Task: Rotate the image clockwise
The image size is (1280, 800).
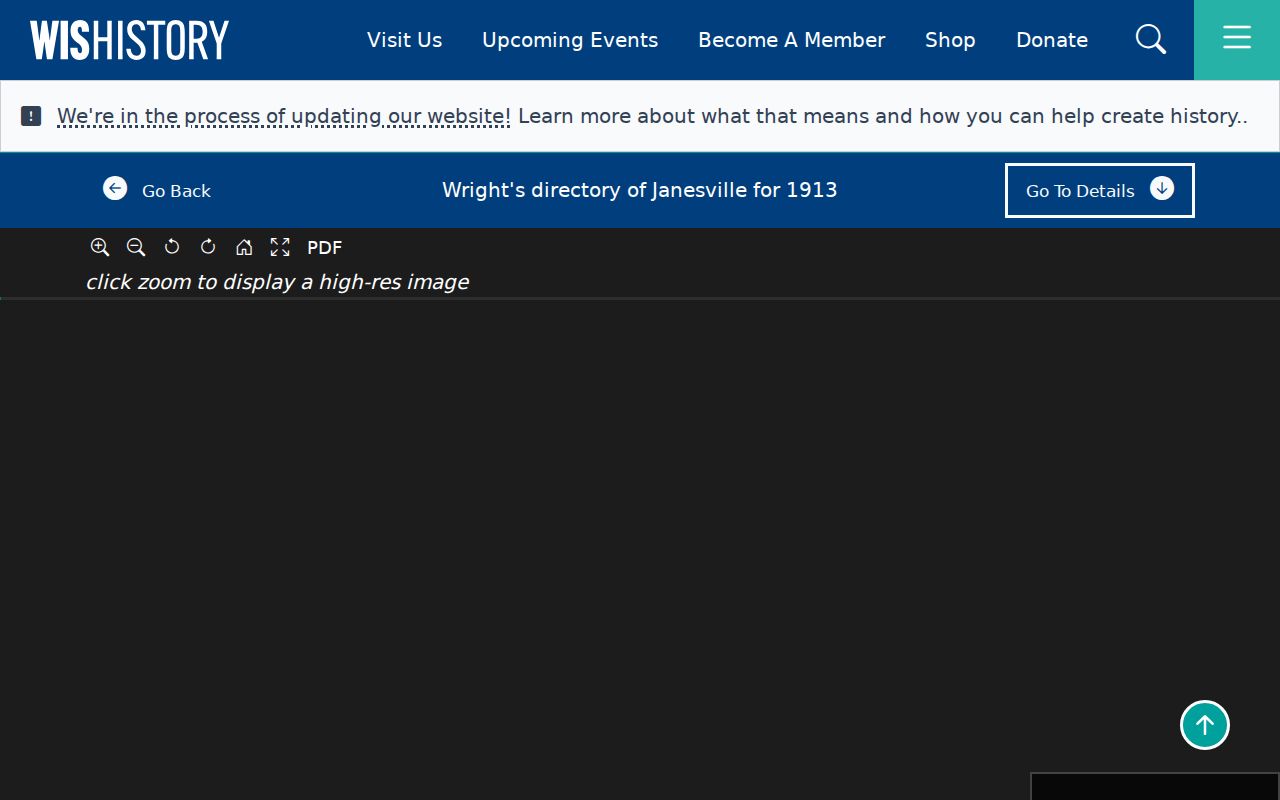Action: click(208, 247)
